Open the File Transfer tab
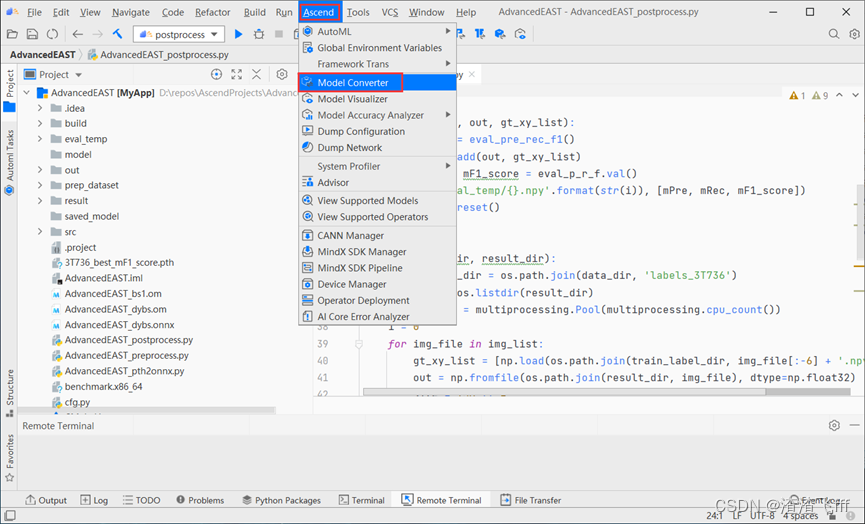This screenshot has height=524, width=865. (x=531, y=500)
